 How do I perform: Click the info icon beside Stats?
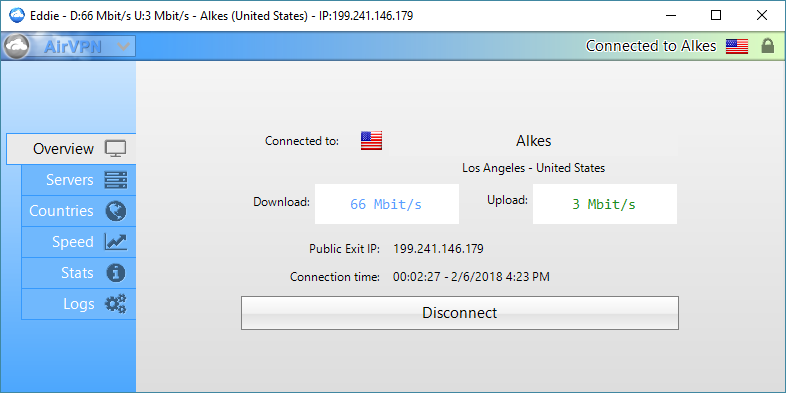(116, 273)
